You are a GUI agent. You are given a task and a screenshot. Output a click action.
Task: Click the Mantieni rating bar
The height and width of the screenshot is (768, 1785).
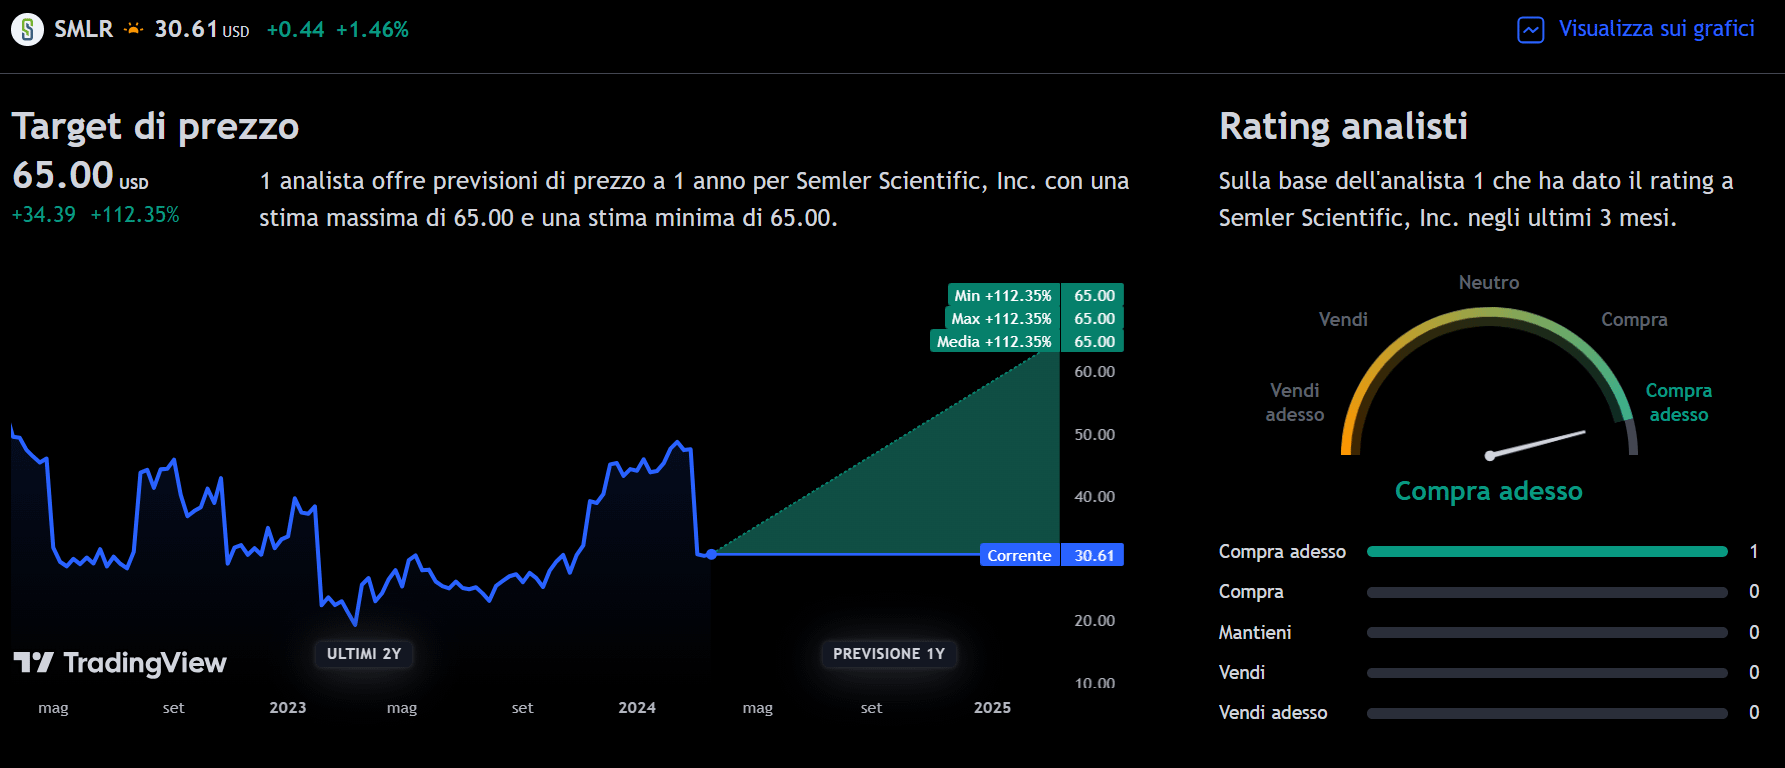(x=1547, y=632)
